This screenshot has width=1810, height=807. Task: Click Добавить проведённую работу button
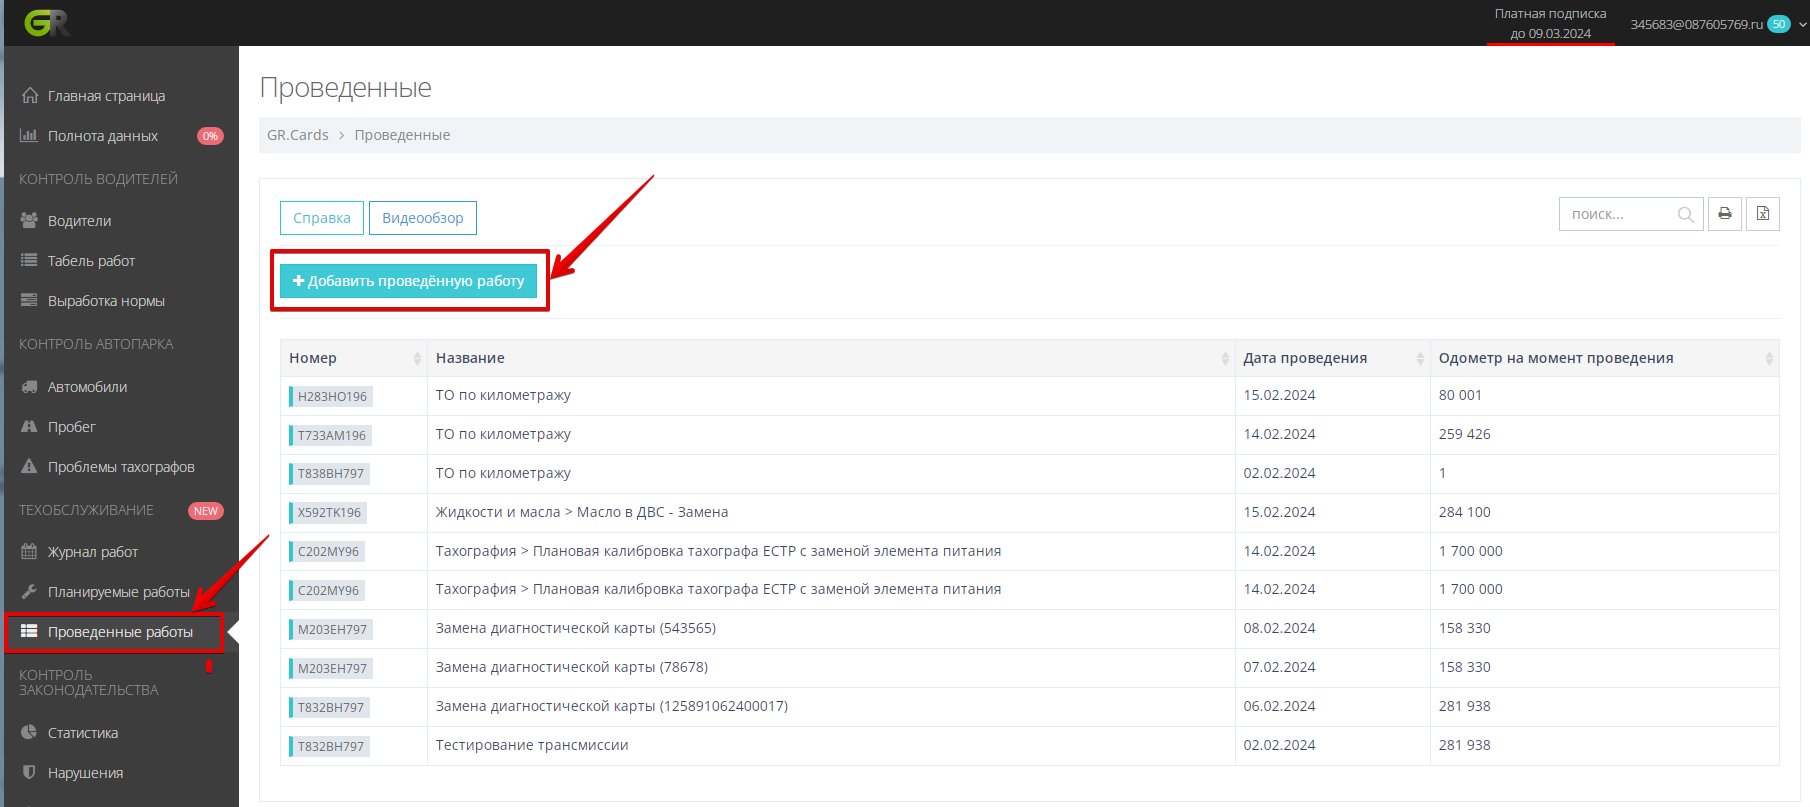coord(408,281)
